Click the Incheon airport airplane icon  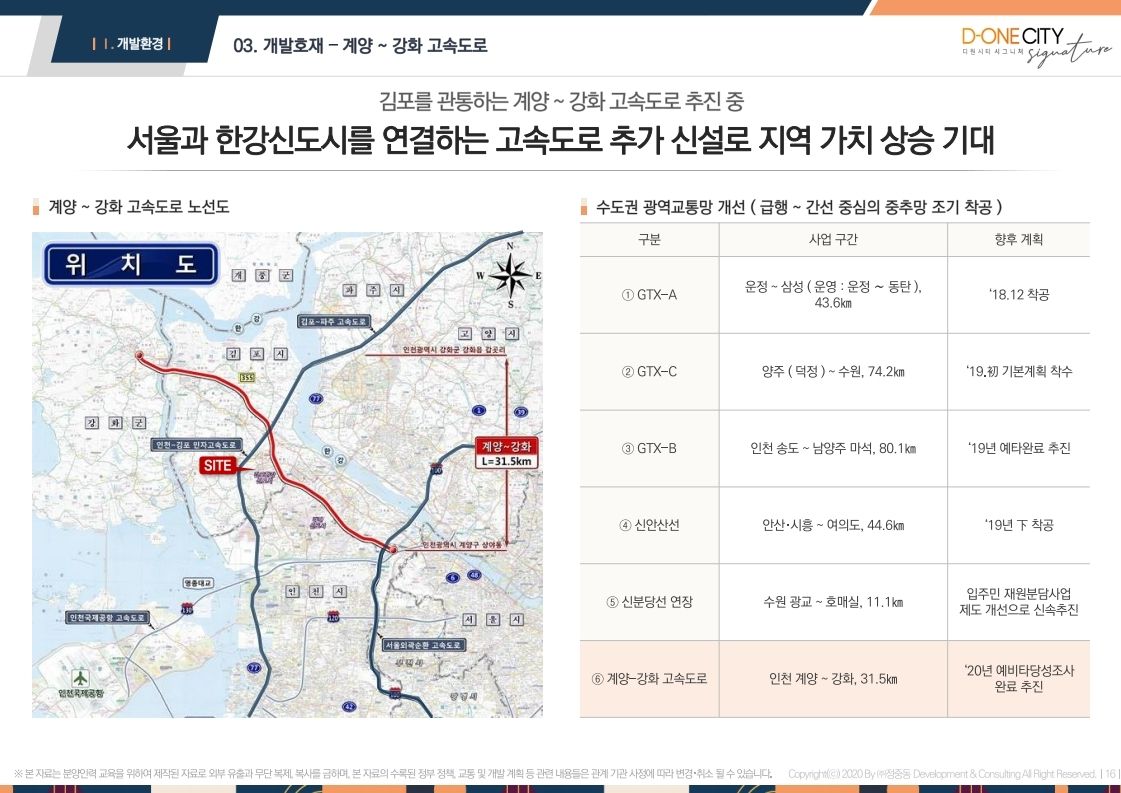point(80,676)
